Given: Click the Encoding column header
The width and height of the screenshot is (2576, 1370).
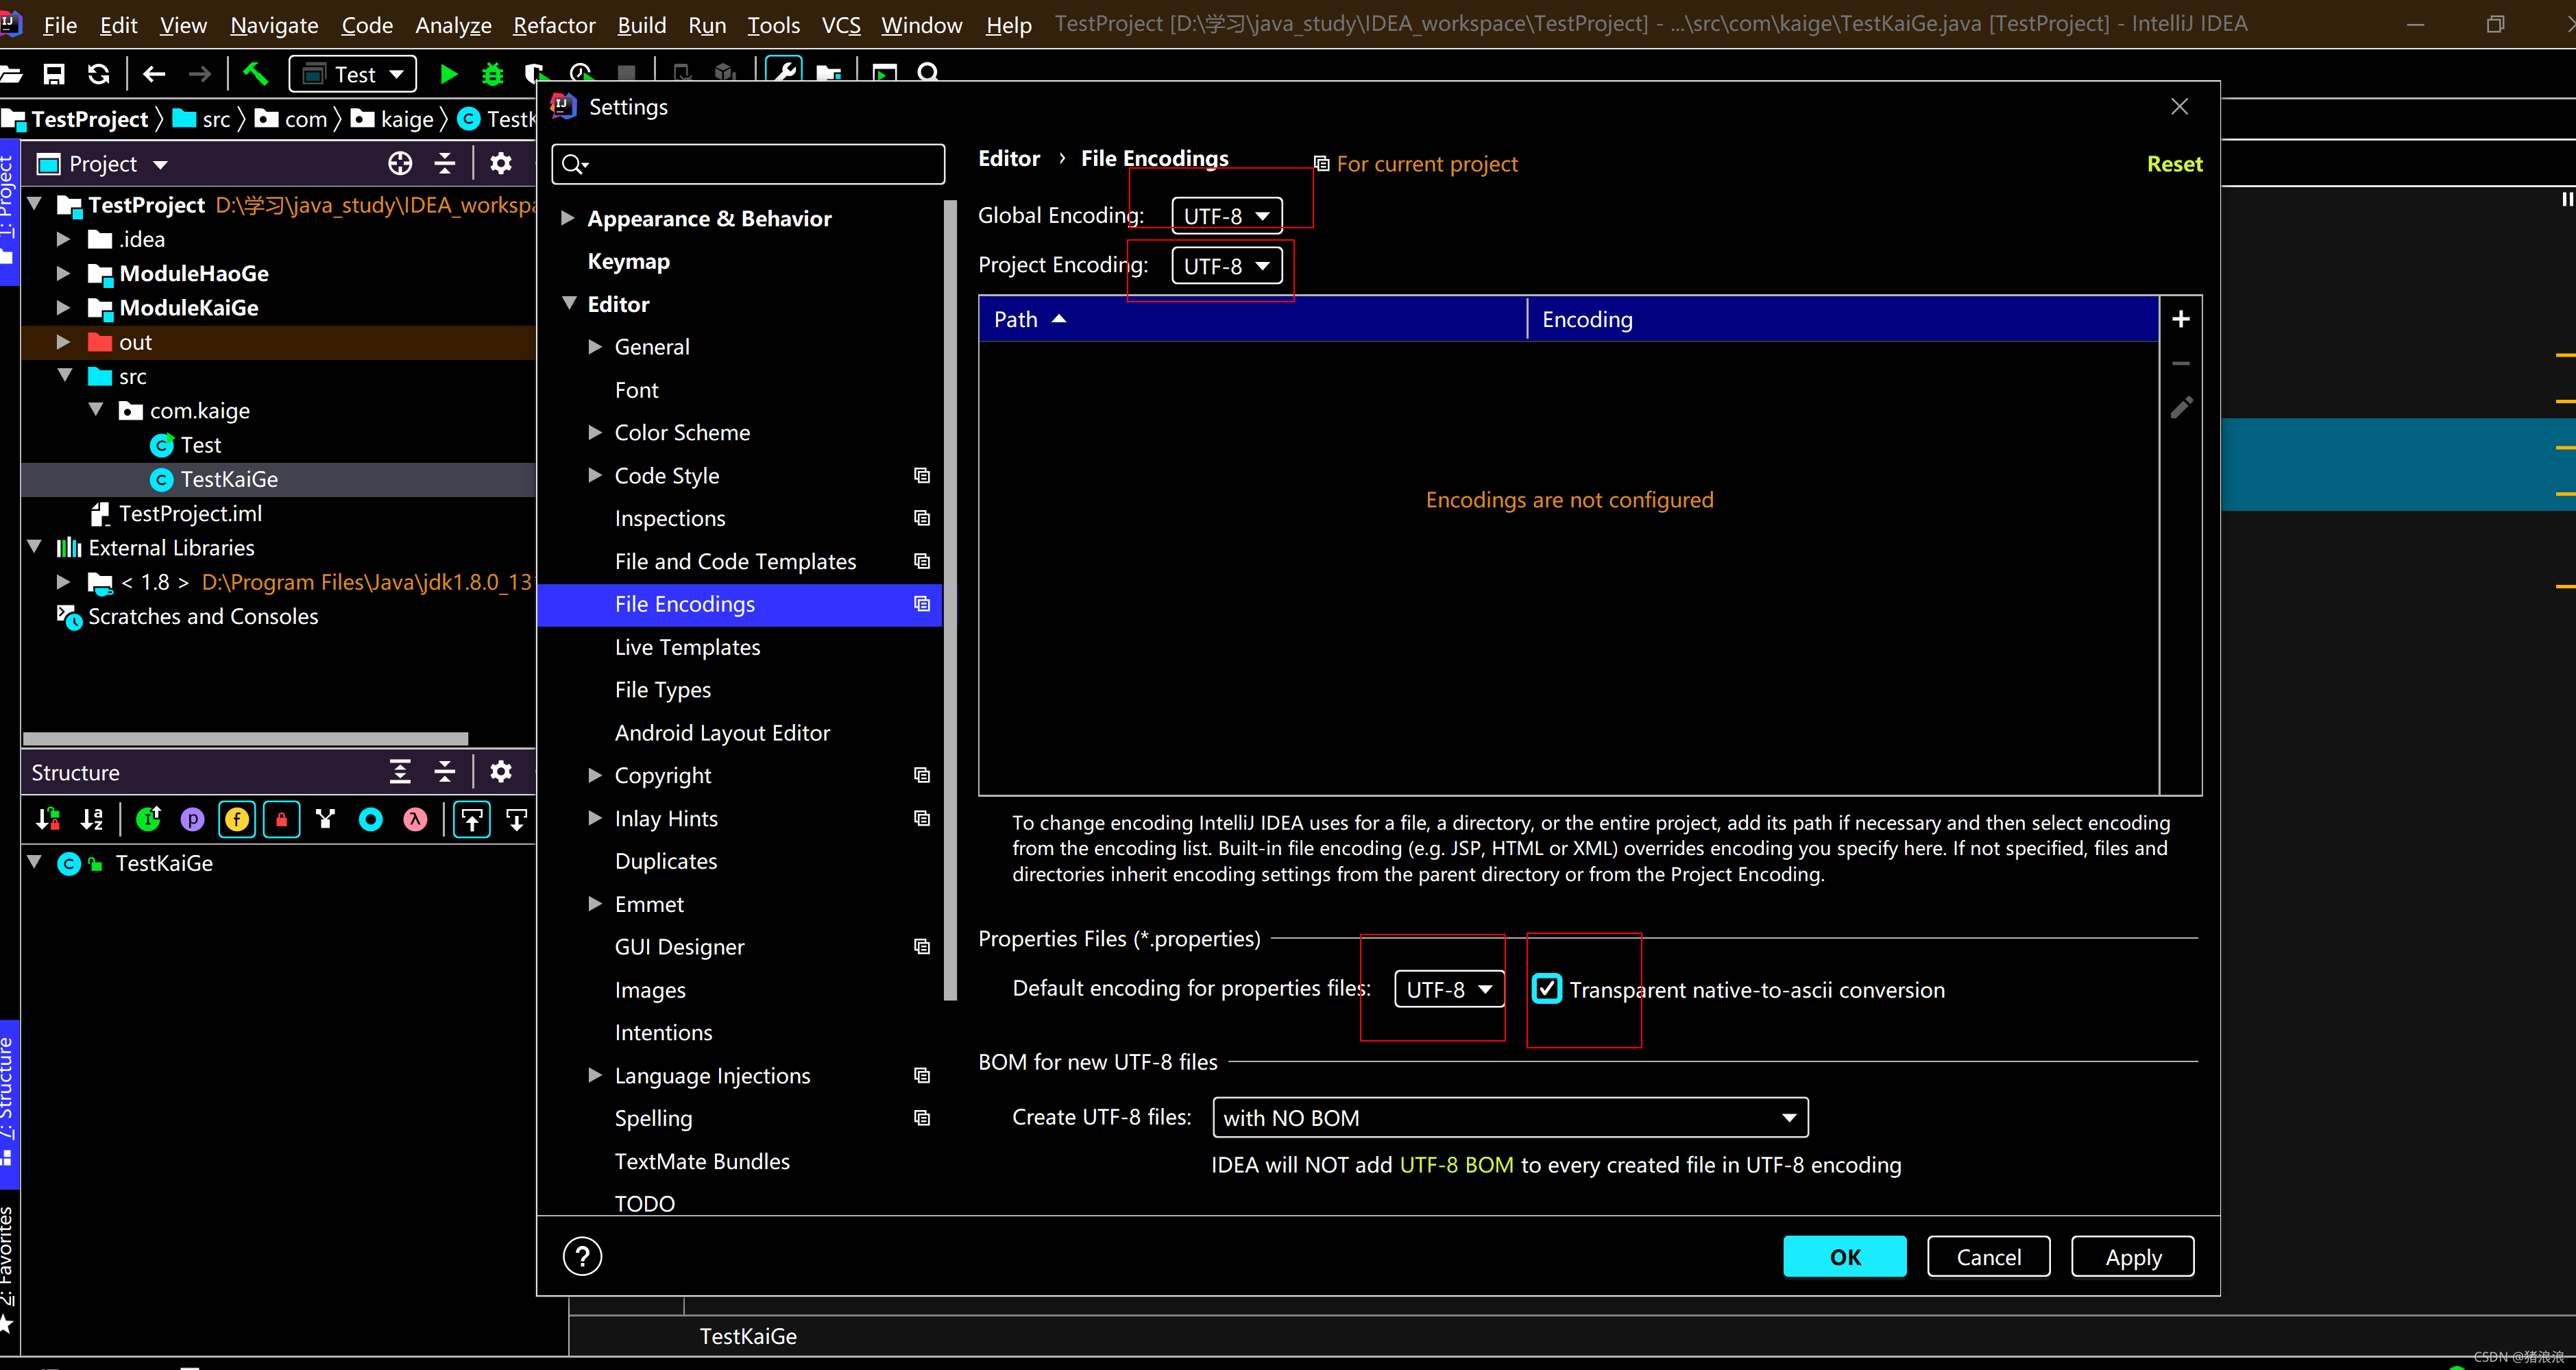Looking at the screenshot, I should tap(1842, 319).
